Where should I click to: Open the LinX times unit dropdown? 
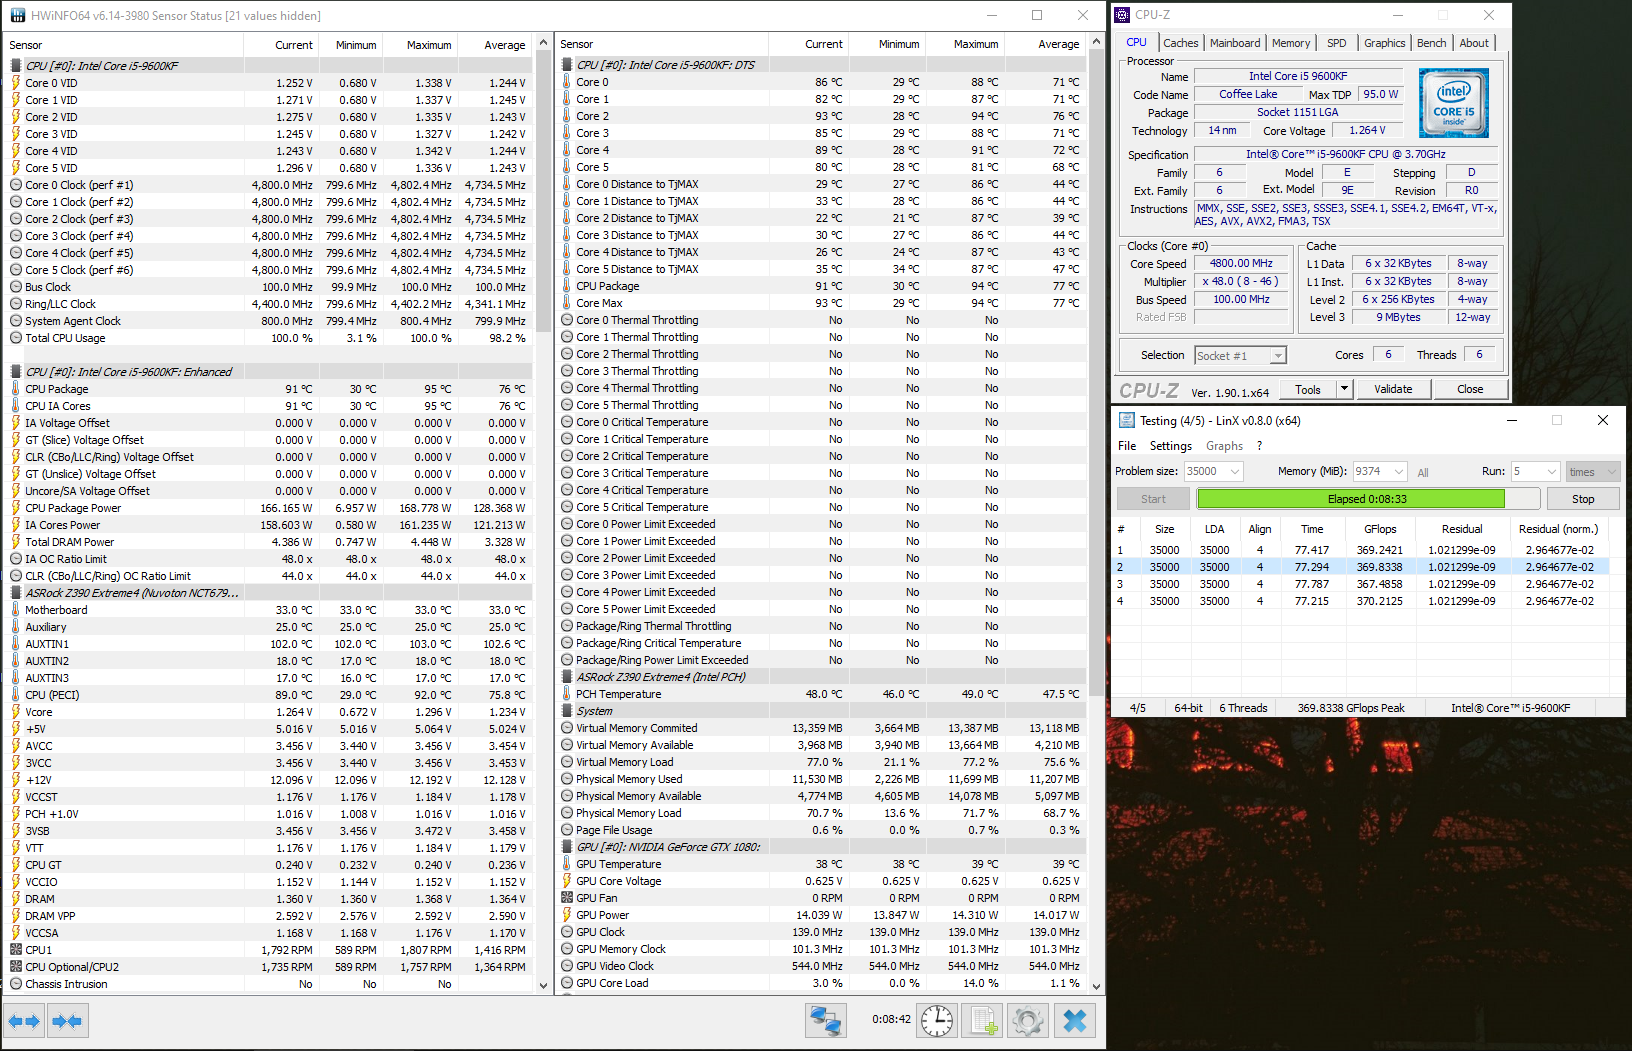pyautogui.click(x=1592, y=471)
